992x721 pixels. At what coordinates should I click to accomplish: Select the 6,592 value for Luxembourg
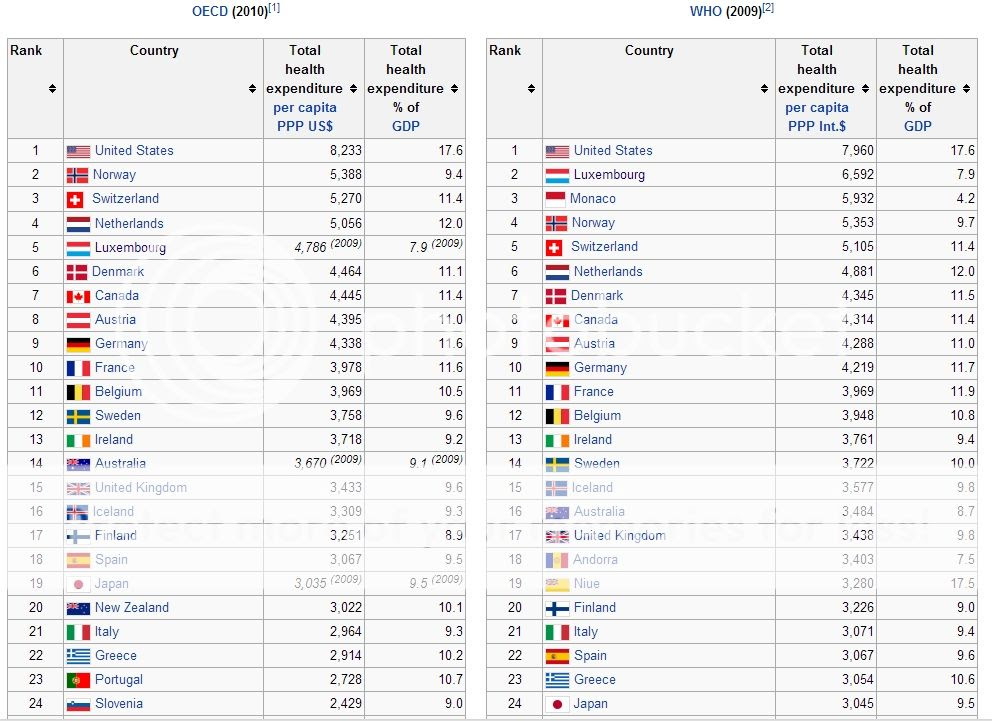(x=857, y=175)
